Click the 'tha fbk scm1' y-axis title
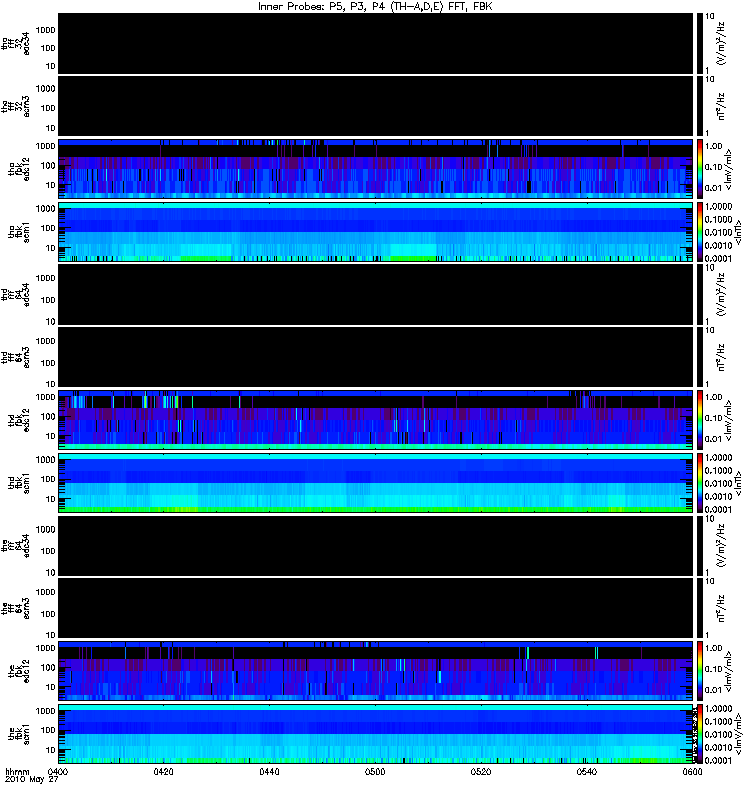The height and width of the screenshot is (800, 750). click(x=20, y=232)
